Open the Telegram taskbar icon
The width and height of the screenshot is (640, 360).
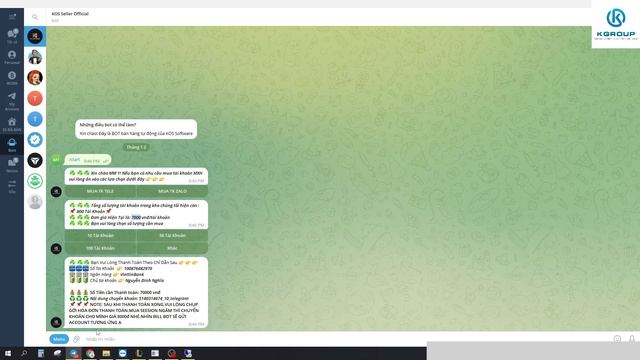point(73,353)
